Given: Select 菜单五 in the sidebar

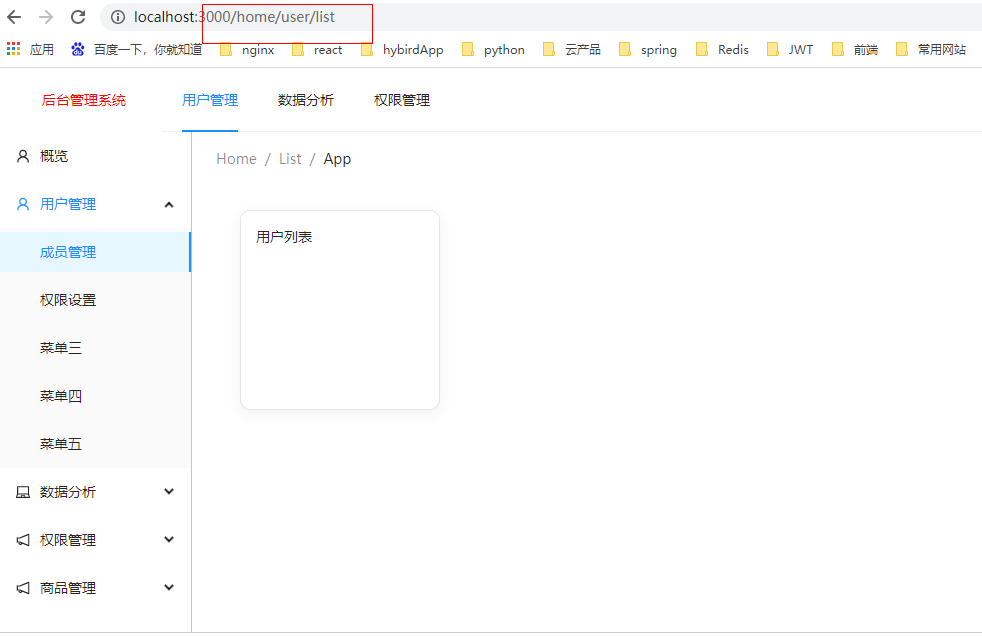Looking at the screenshot, I should point(95,444).
